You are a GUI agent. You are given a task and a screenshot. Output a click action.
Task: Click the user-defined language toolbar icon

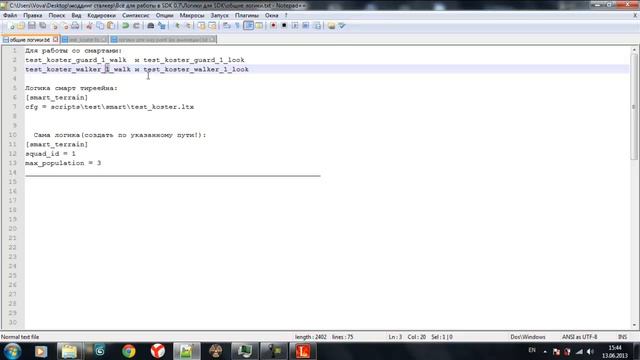(259, 26)
